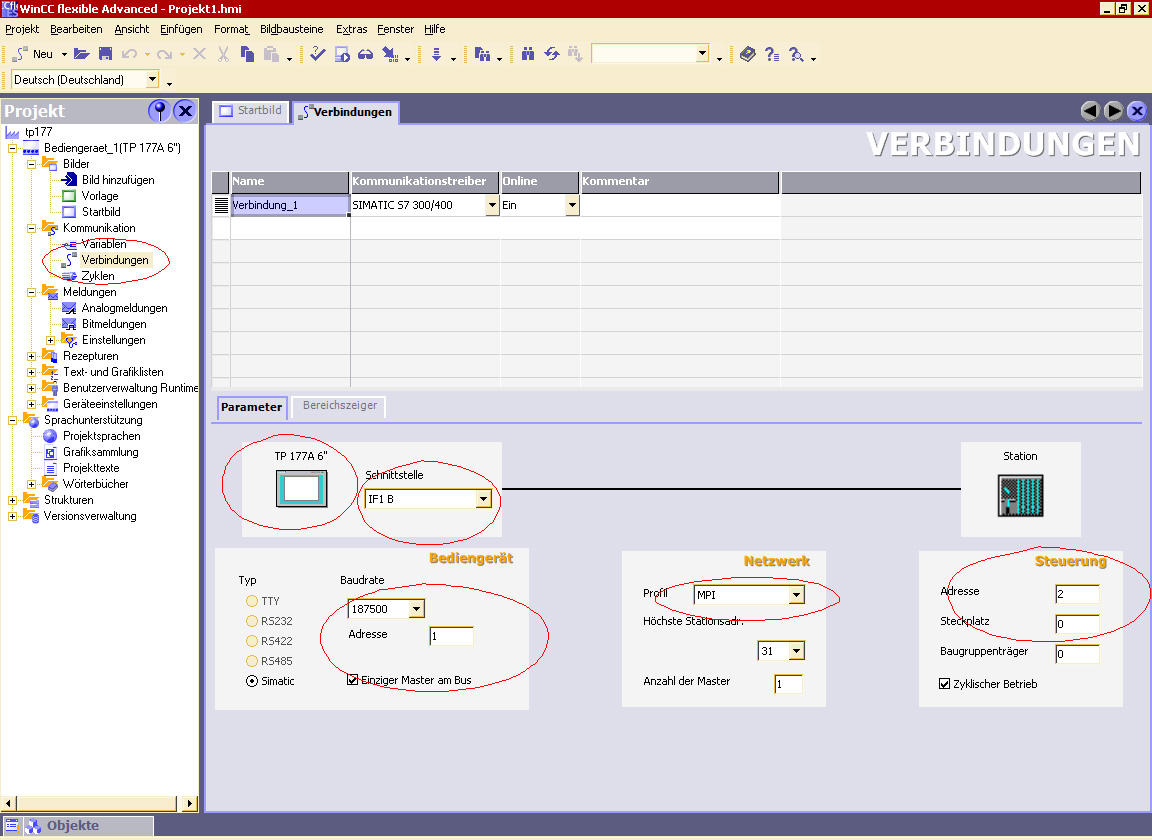Open the Deutsch (Deutschland) language dropdown
The width and height of the screenshot is (1152, 840).
(152, 79)
